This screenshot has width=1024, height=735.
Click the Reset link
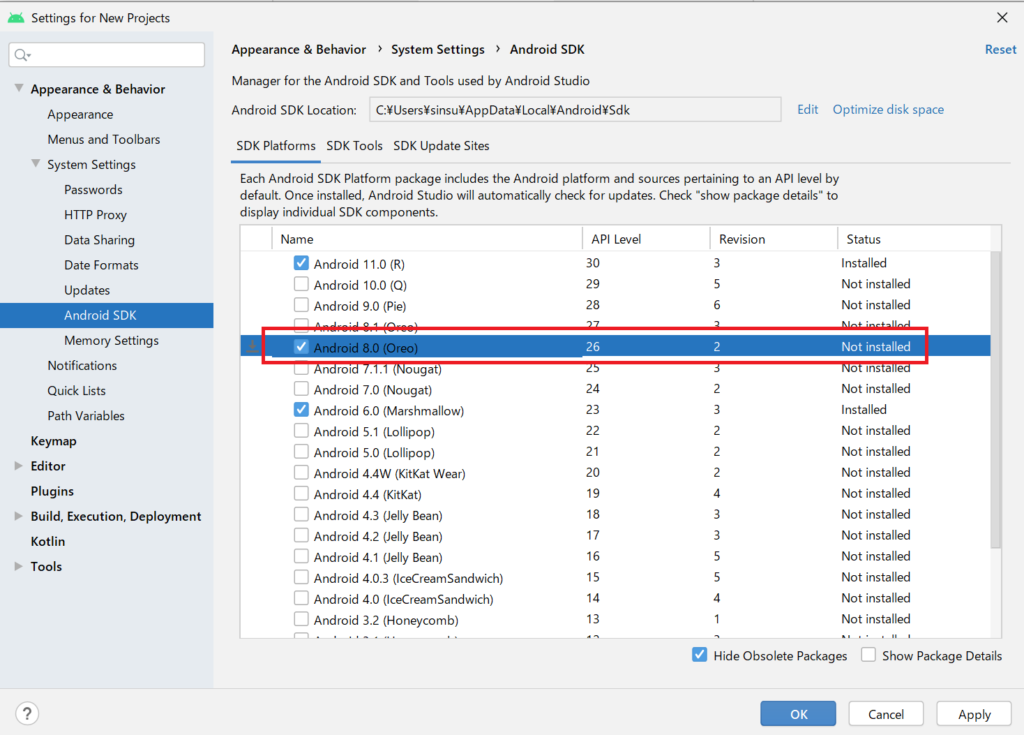(1000, 50)
